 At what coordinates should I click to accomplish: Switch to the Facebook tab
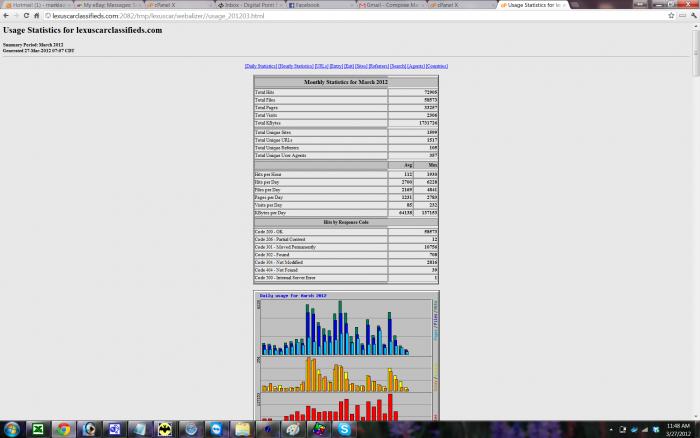click(x=321, y=5)
